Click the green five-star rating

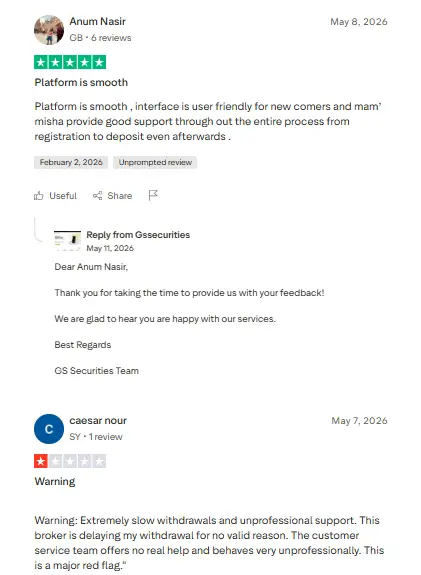(x=70, y=62)
